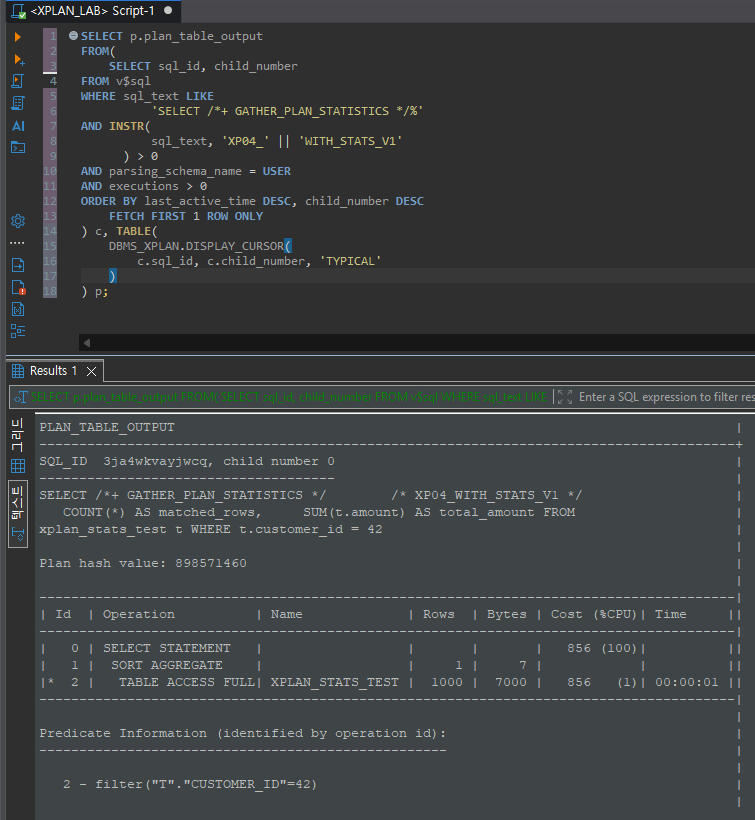Viewport: 755px width, 820px height.
Task: Expand the filter panel with arrows icon
Action: (565, 397)
